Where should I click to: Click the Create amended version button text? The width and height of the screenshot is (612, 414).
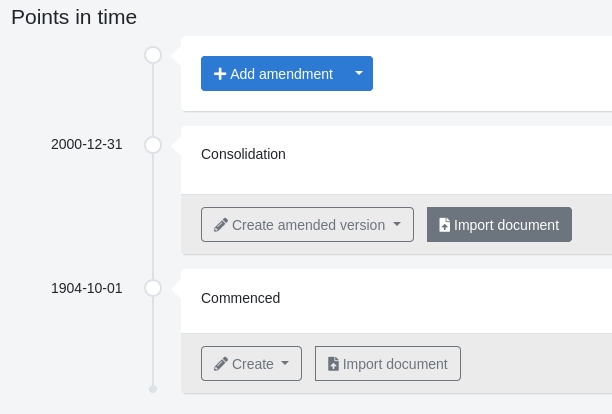308,225
